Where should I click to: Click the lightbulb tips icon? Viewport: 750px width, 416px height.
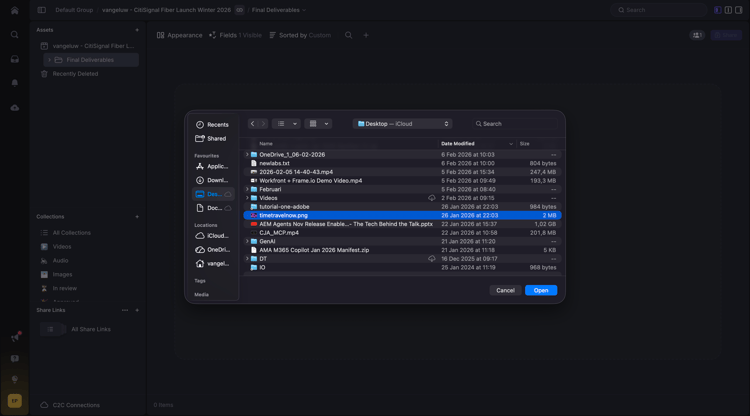14,379
